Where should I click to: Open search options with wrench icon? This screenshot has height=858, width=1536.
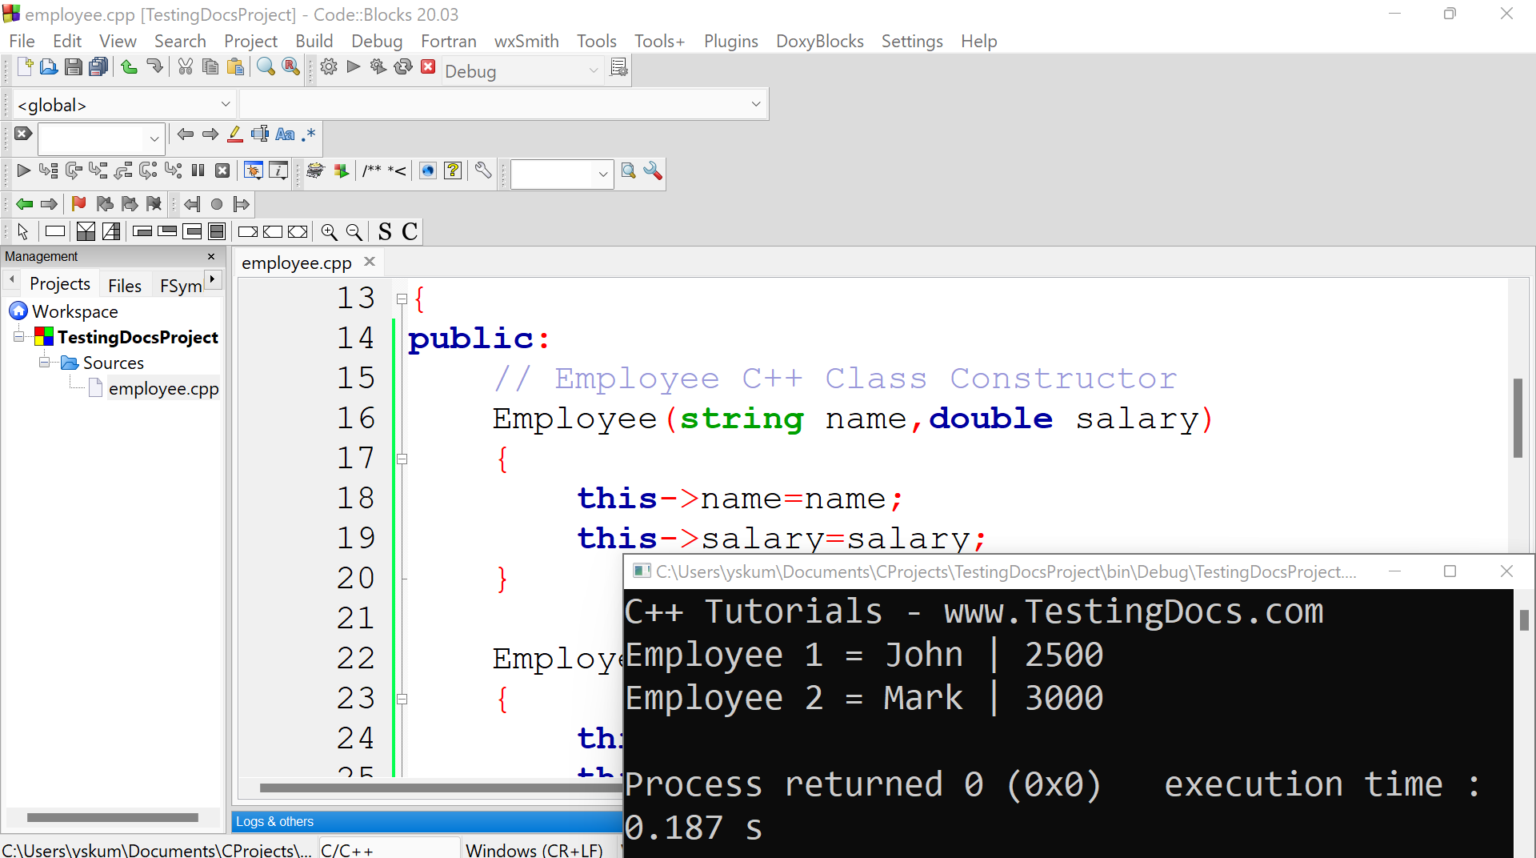[653, 172]
